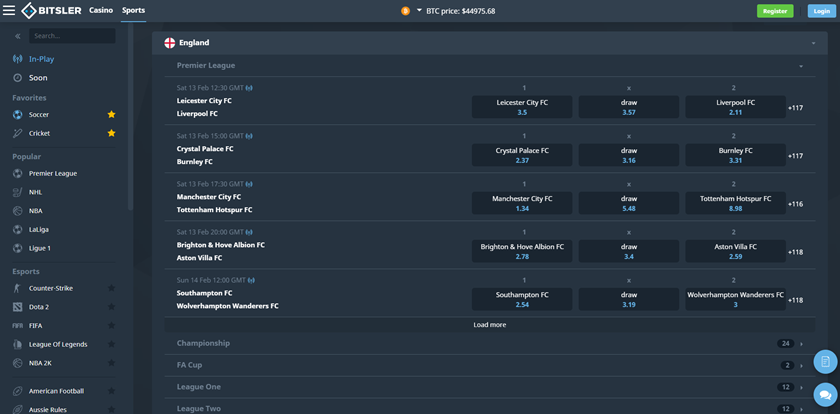Click the Premier League sidebar icon
840x414 pixels.
click(x=18, y=174)
